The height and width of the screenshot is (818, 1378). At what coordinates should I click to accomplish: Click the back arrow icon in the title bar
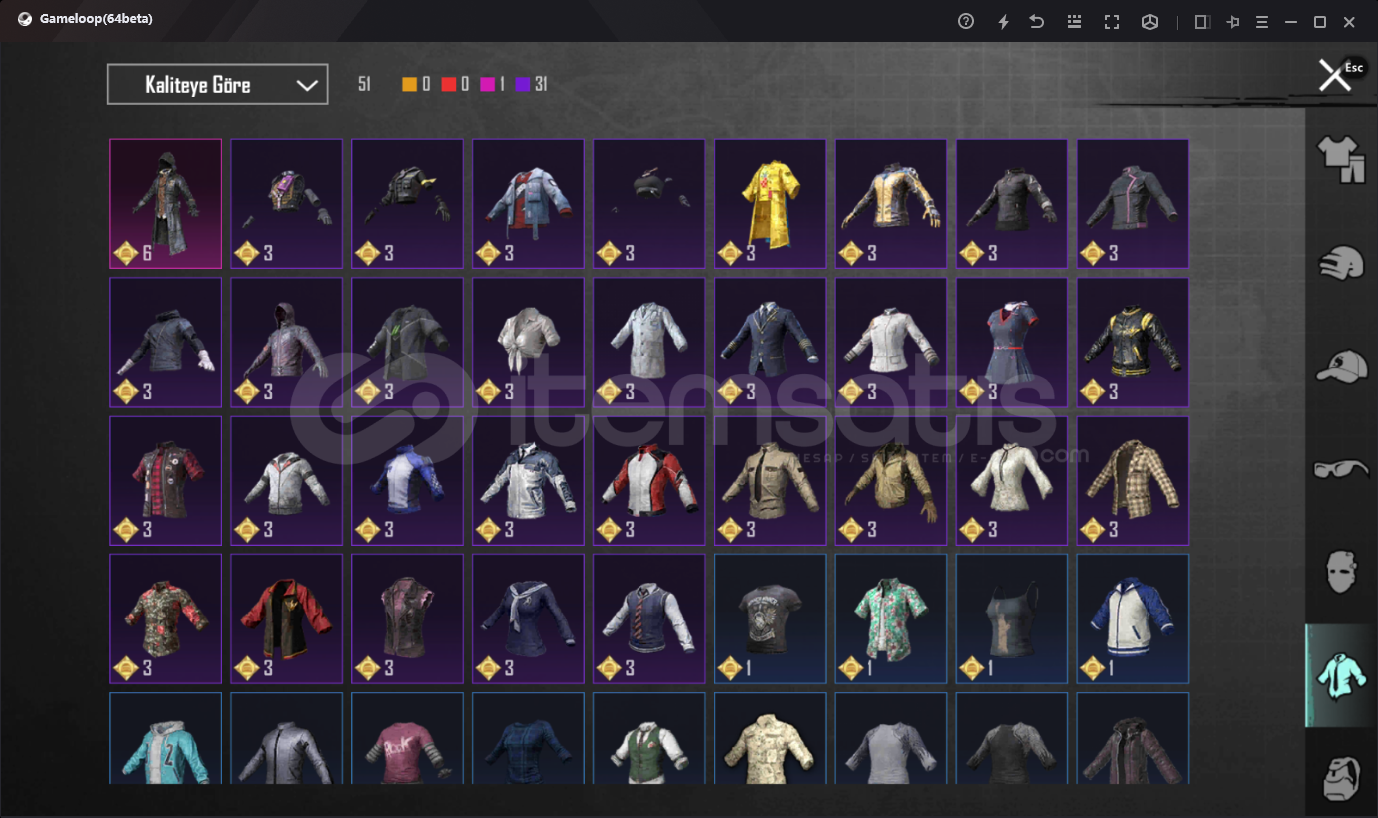[1037, 21]
